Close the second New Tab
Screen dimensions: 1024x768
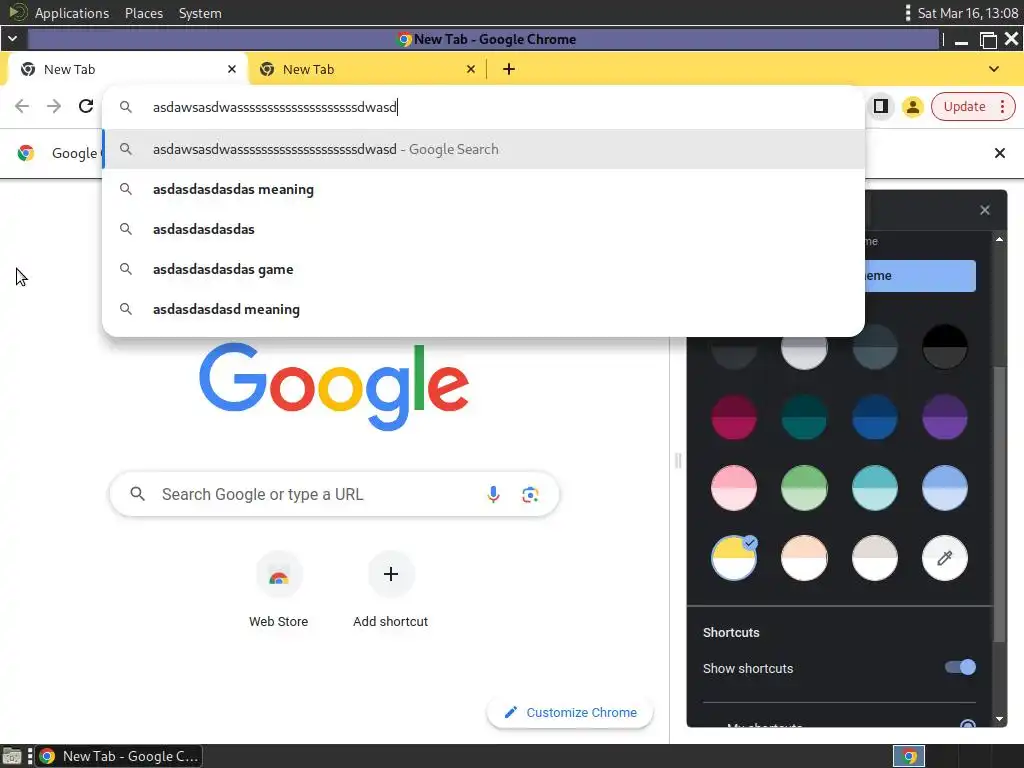pyautogui.click(x=471, y=69)
